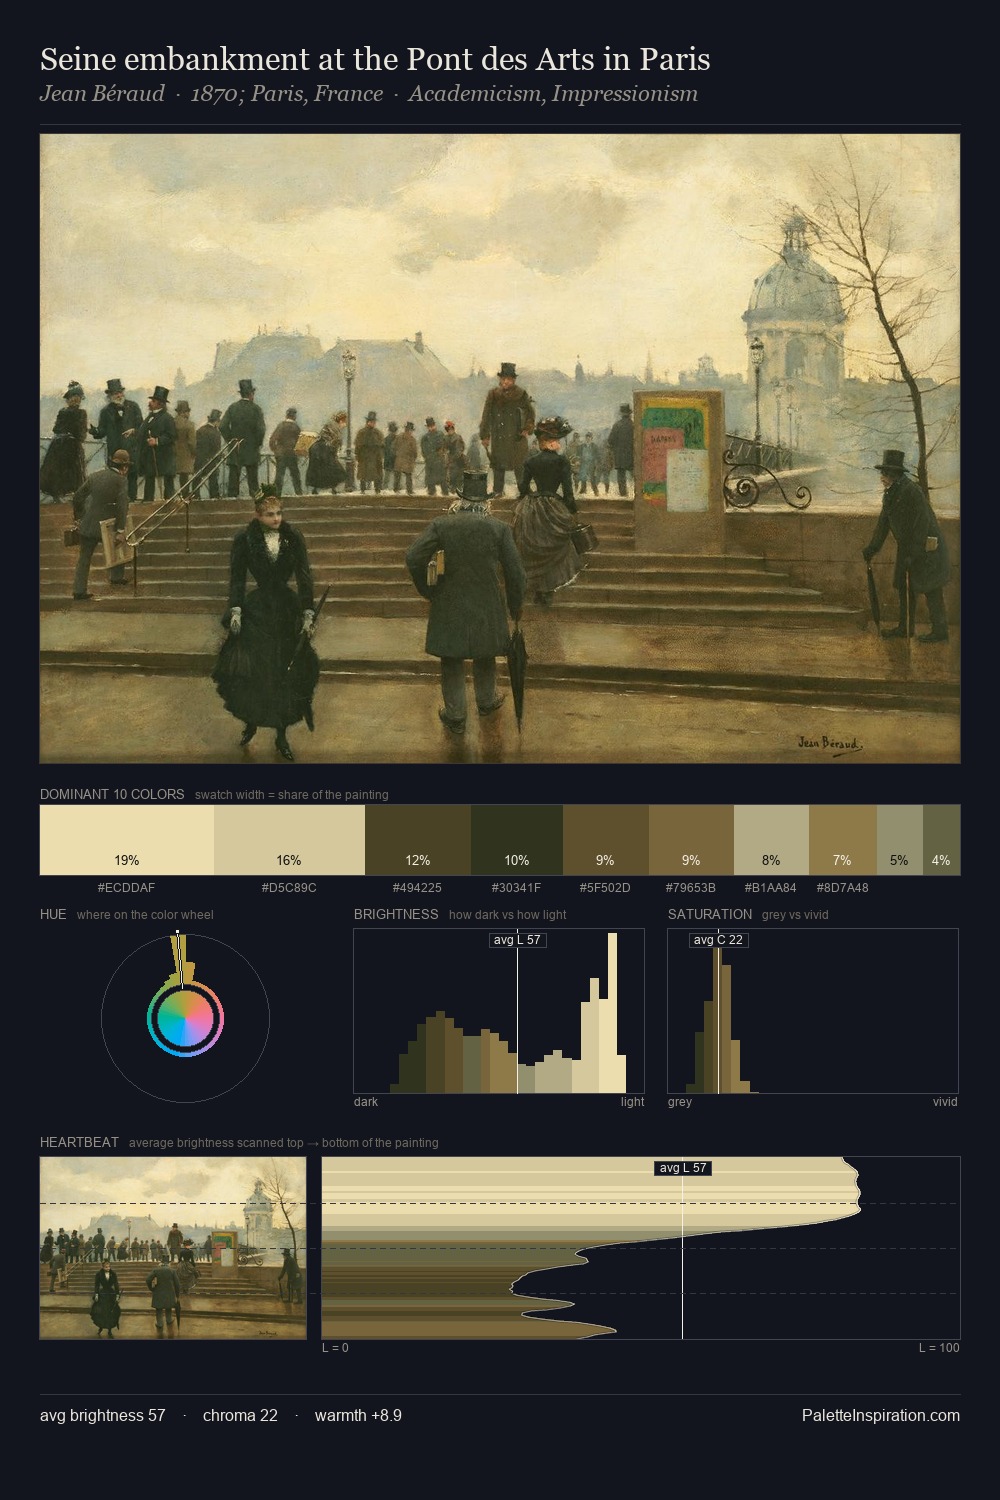Click the 'SATURATION' section heading

tap(710, 914)
